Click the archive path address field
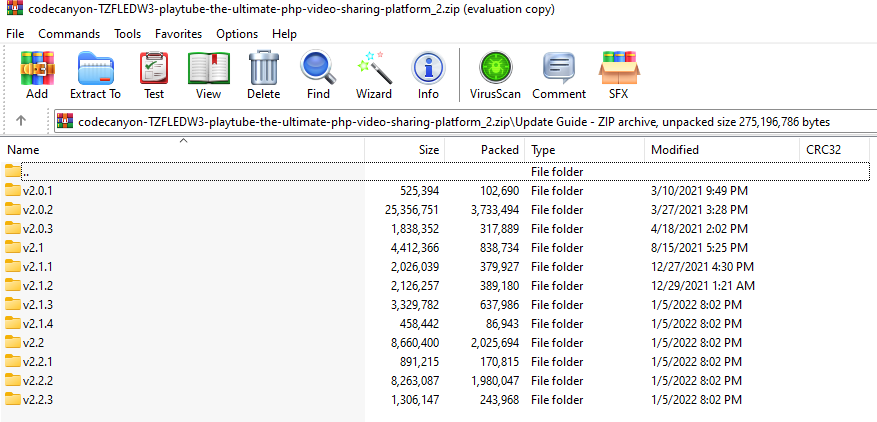The height and width of the screenshot is (422, 877). (x=450, y=121)
